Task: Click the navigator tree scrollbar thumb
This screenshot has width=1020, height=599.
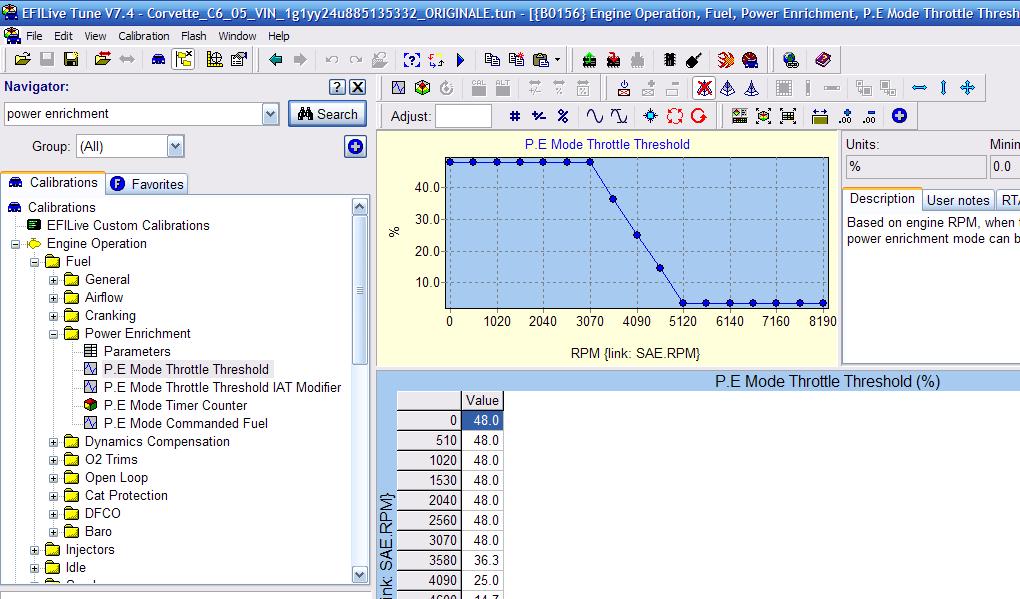Action: pyautogui.click(x=360, y=290)
